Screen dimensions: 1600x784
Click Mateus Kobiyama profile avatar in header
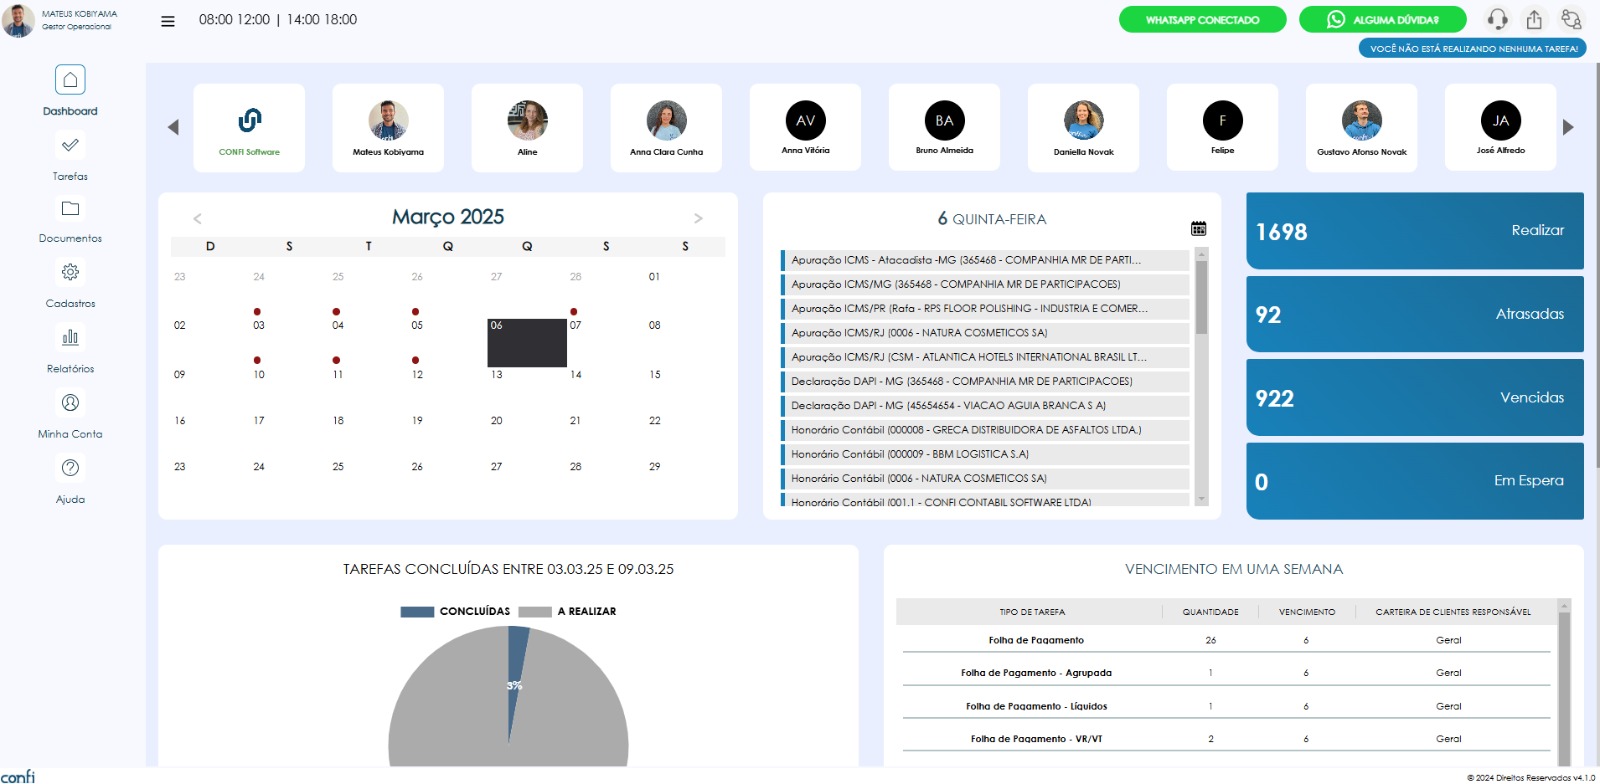coord(18,20)
